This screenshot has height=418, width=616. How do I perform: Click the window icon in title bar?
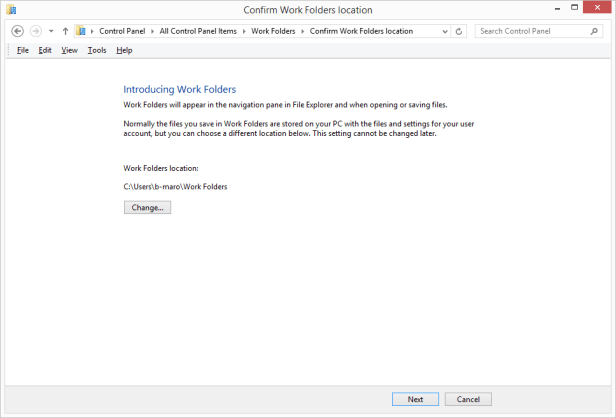[x=11, y=10]
